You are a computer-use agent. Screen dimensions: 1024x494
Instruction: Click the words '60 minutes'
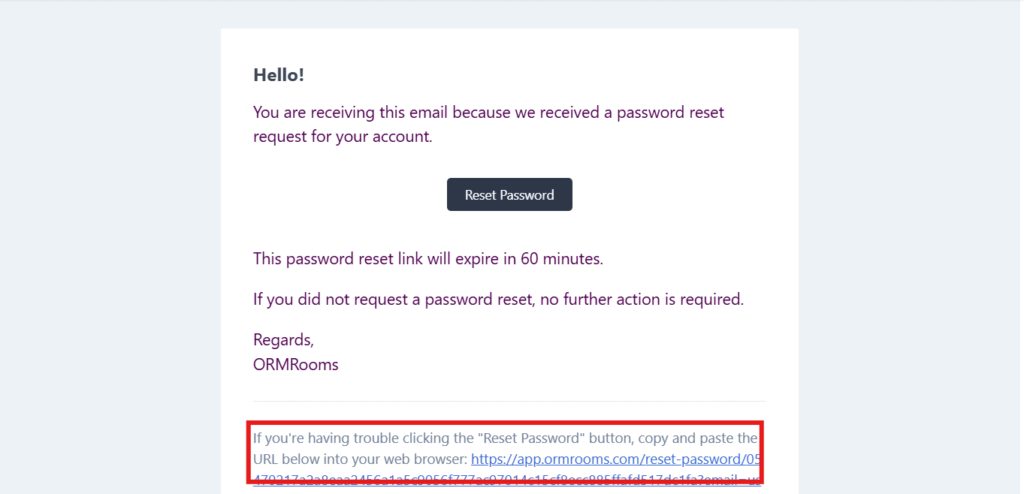tap(560, 259)
